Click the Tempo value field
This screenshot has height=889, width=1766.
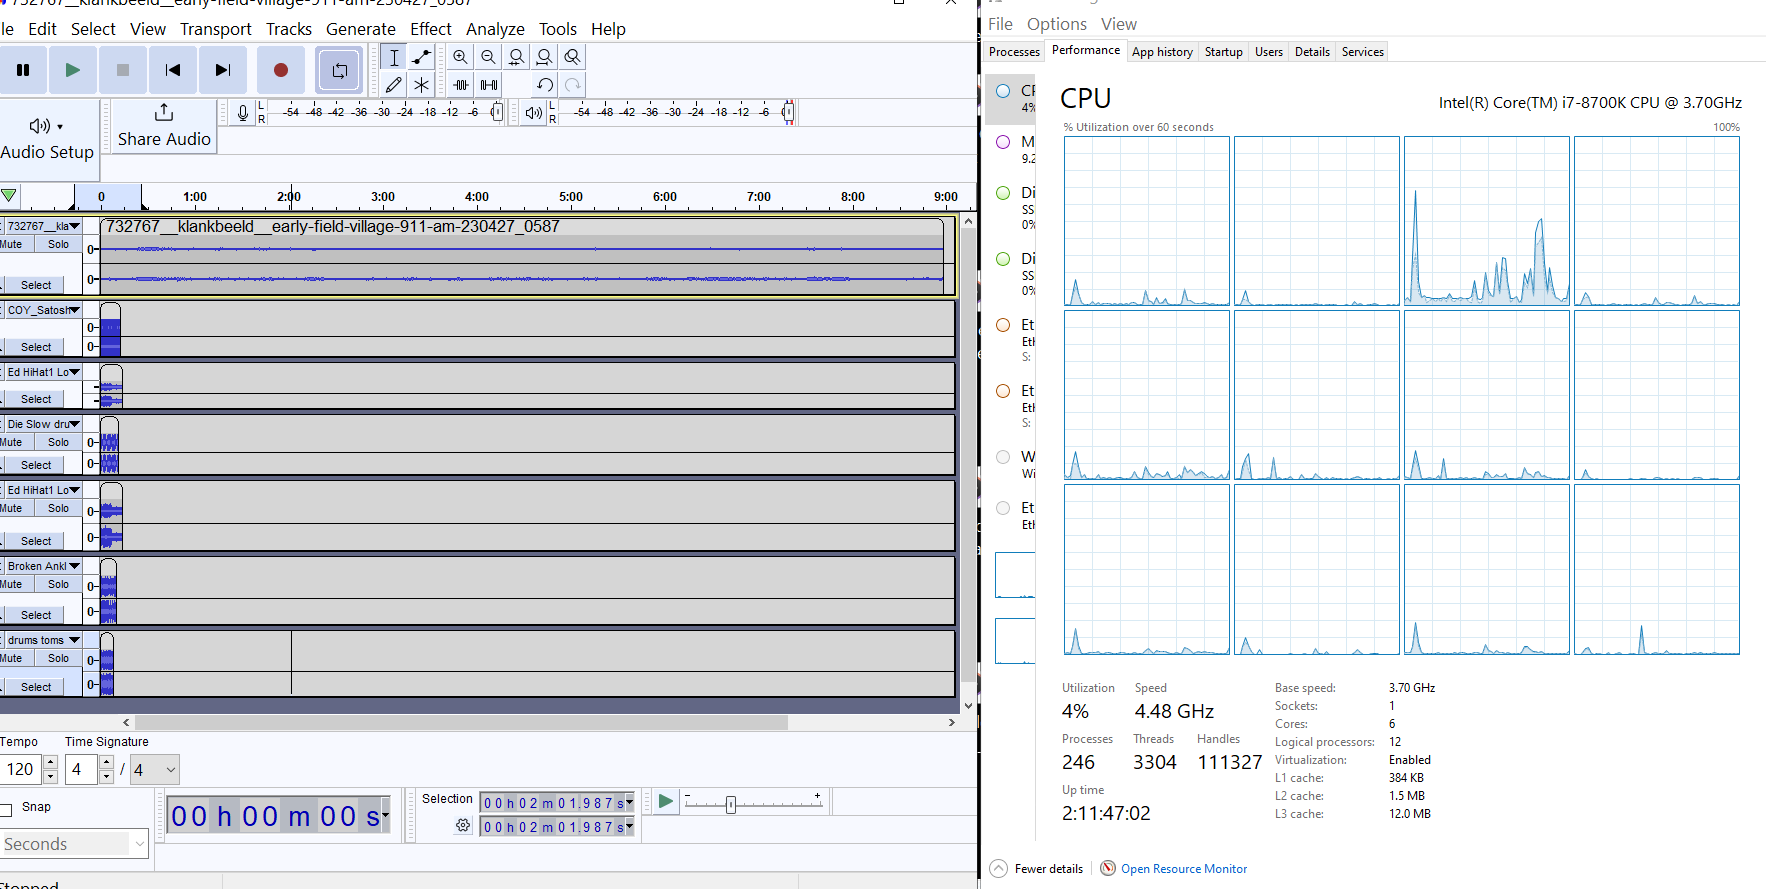point(20,770)
